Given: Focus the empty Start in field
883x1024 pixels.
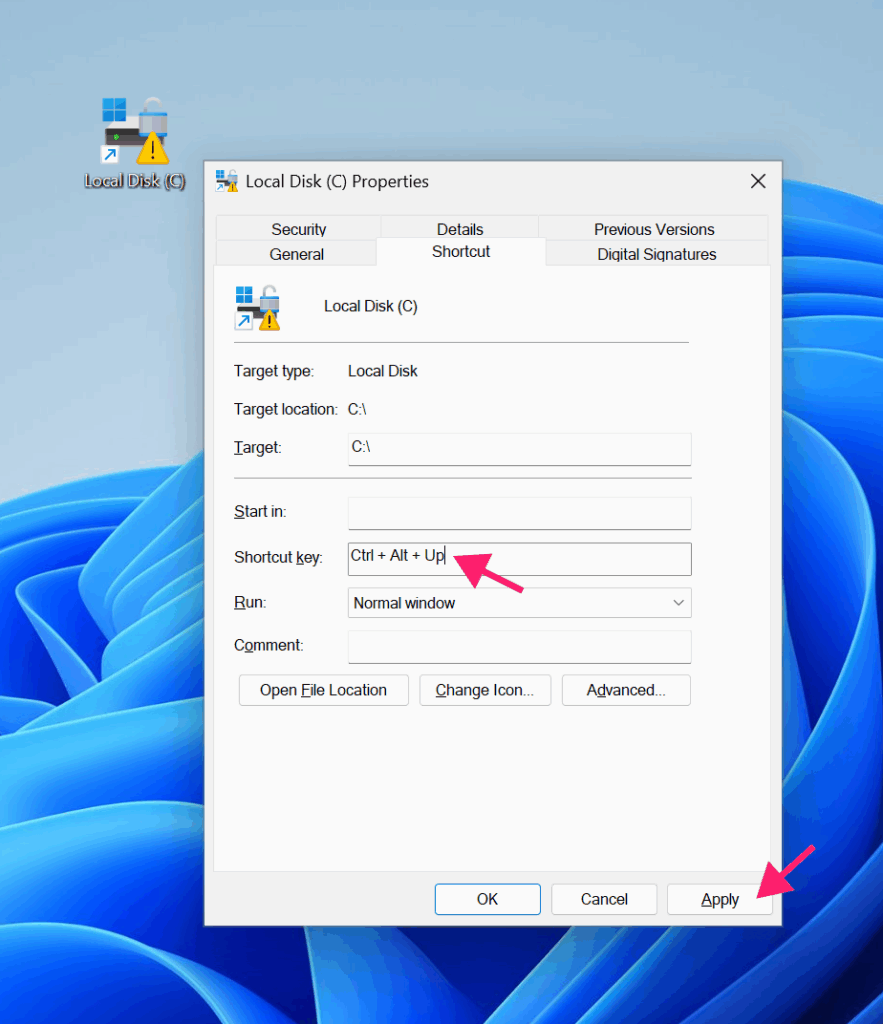Looking at the screenshot, I should pos(519,513).
